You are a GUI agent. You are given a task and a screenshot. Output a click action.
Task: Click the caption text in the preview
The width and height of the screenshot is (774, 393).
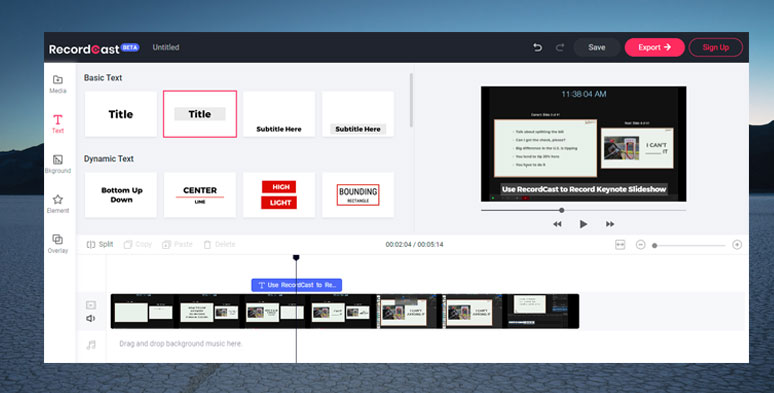click(x=584, y=189)
